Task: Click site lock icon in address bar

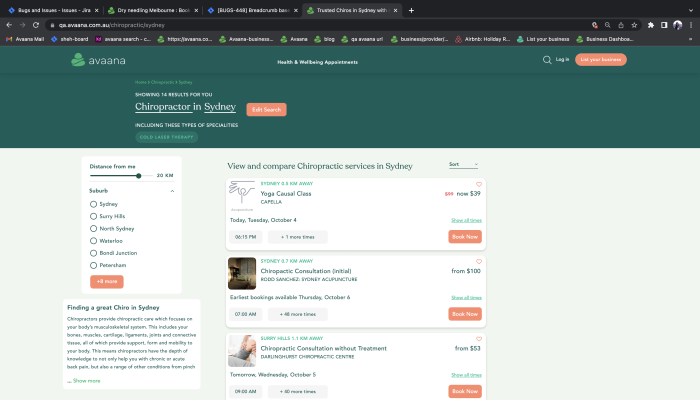Action: pyautogui.click(x=52, y=25)
